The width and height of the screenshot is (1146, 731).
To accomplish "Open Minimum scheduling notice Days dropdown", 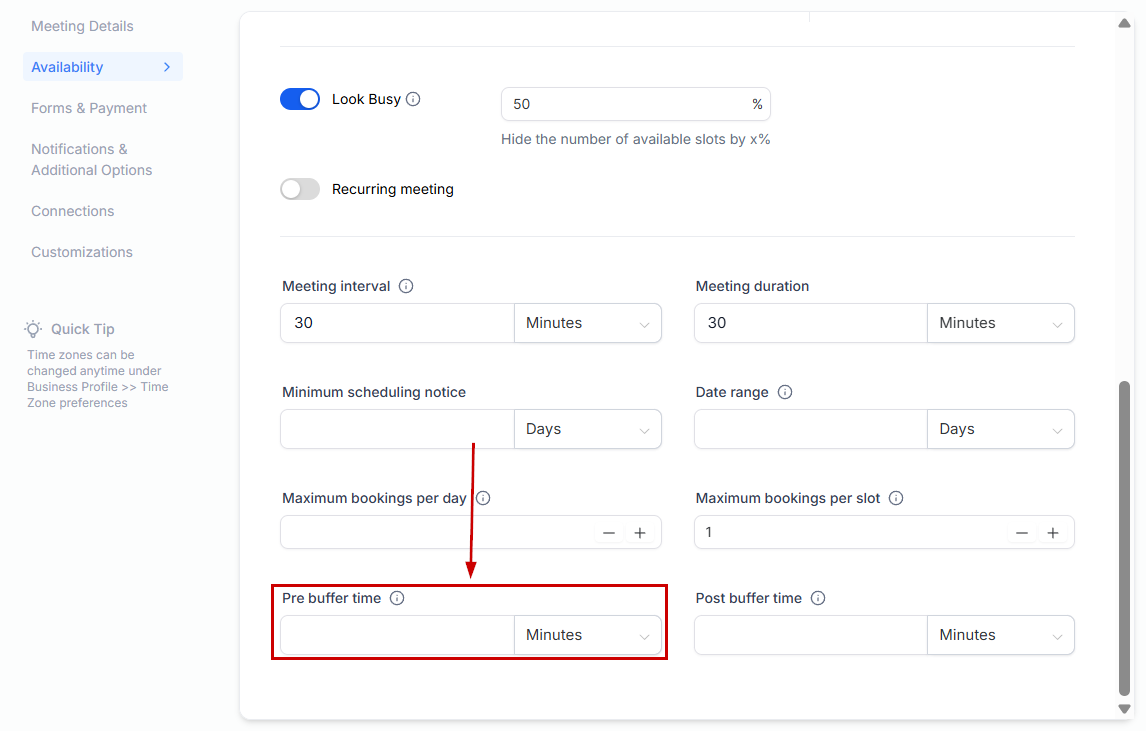I will [587, 429].
